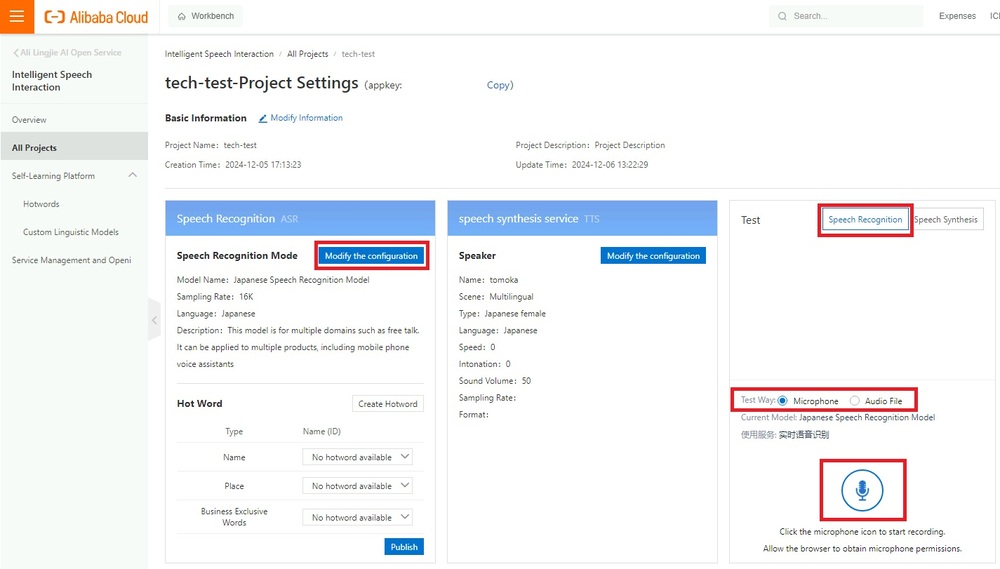Open the Name hotword dropdown
This screenshot has width=1000, height=569.
pos(357,457)
